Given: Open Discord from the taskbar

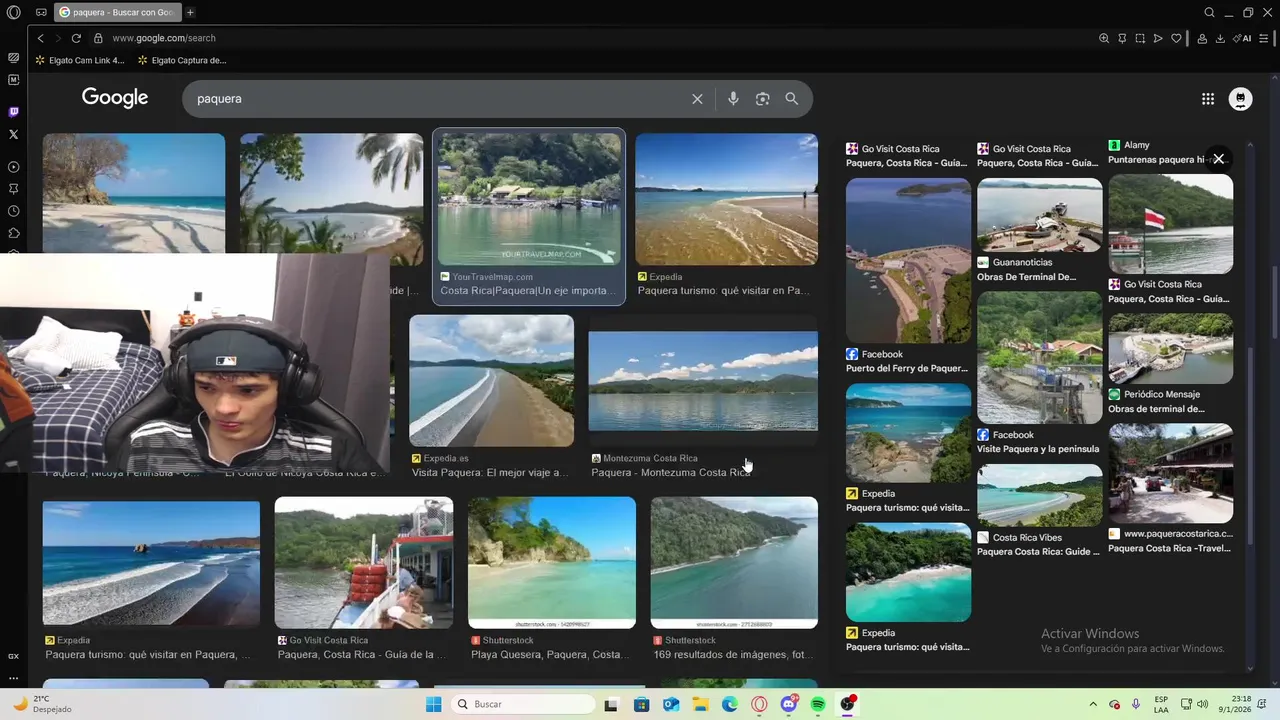Looking at the screenshot, I should 789,704.
